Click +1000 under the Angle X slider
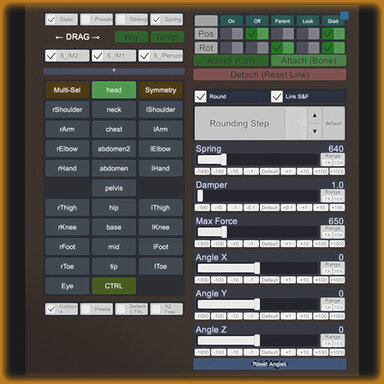 (337, 280)
